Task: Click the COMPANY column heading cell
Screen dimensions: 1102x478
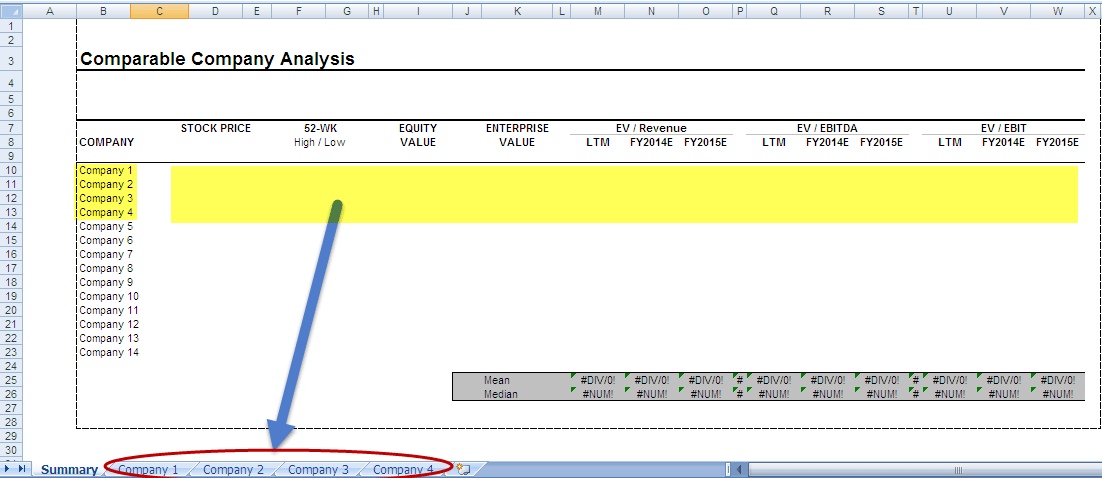Action: pos(107,142)
